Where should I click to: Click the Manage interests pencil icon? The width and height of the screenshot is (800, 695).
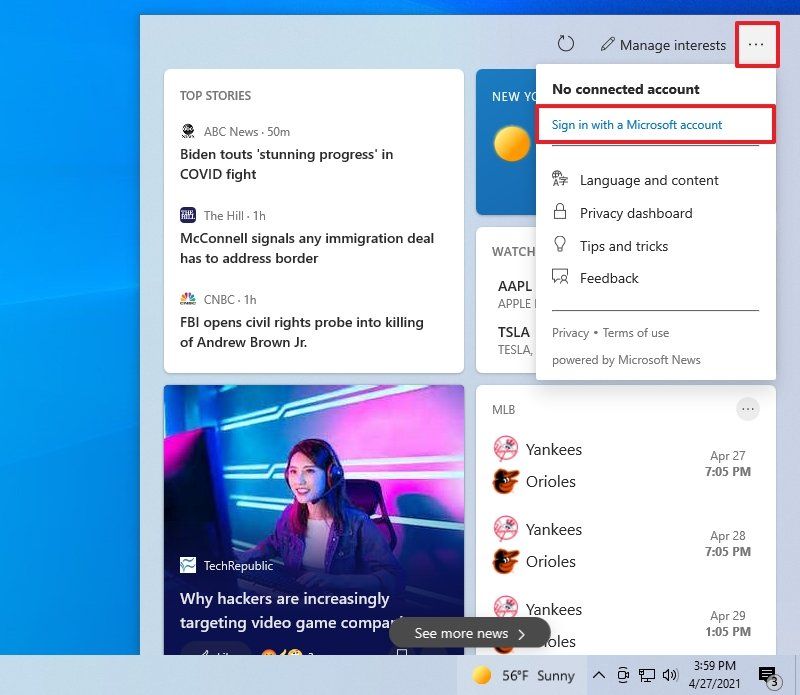pos(606,44)
